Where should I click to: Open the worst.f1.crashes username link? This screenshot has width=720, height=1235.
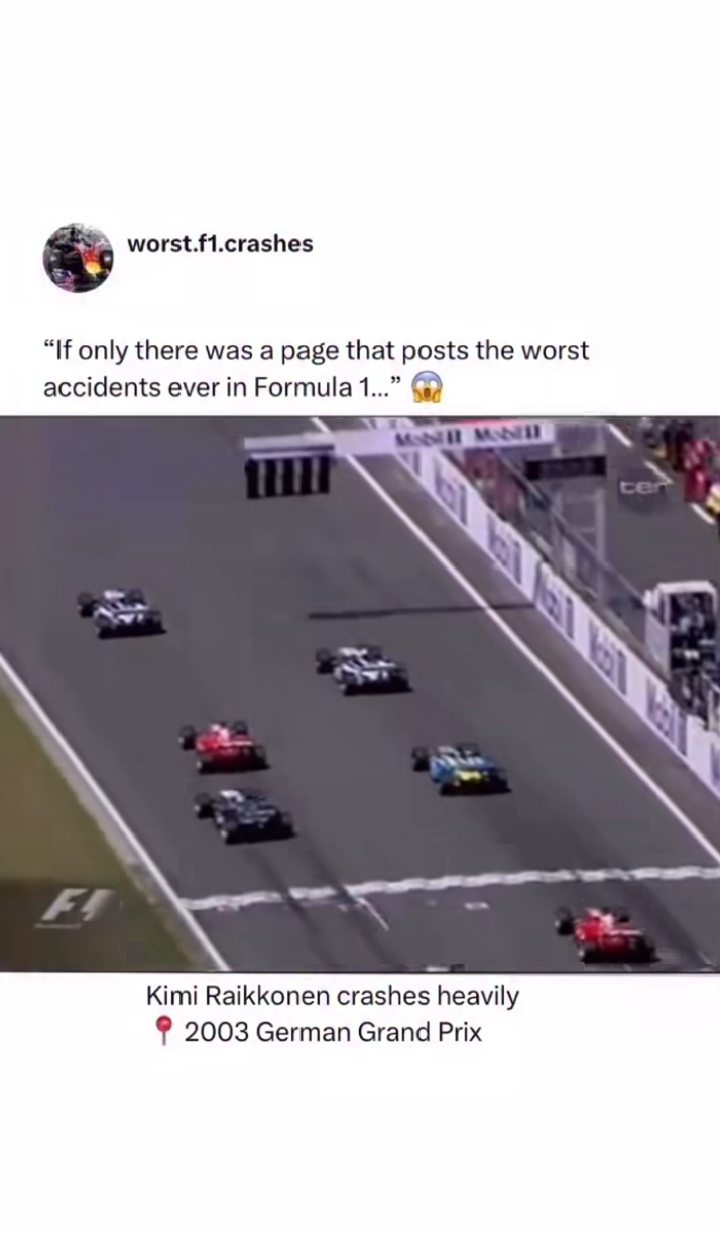tap(220, 243)
